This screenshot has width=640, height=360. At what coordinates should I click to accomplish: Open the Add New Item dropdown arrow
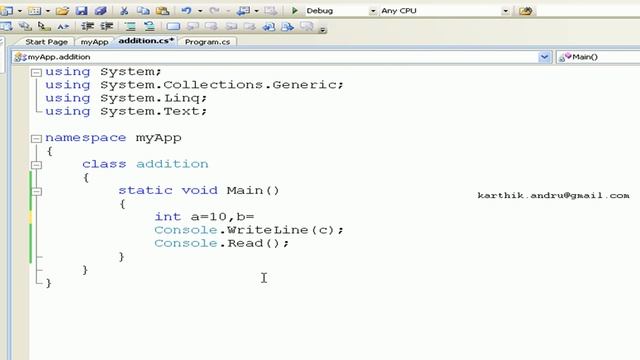(48, 11)
